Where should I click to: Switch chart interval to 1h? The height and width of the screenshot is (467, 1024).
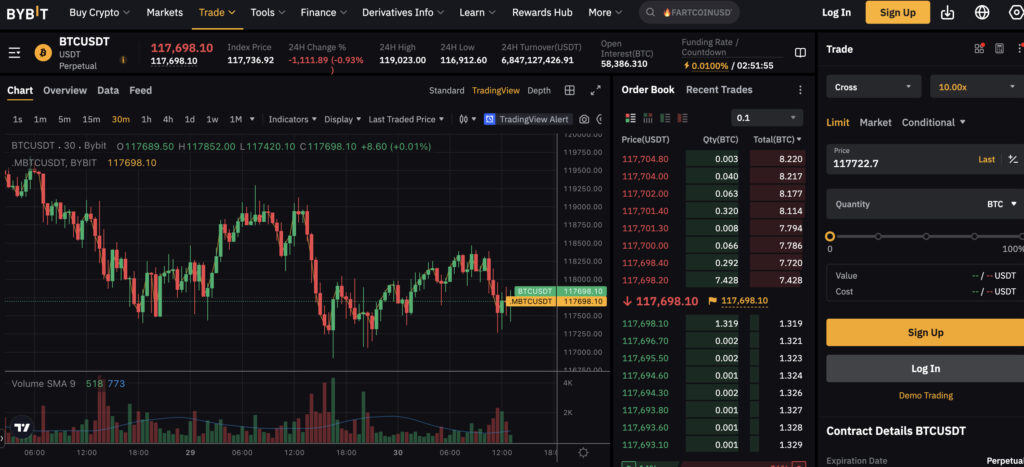(146, 120)
